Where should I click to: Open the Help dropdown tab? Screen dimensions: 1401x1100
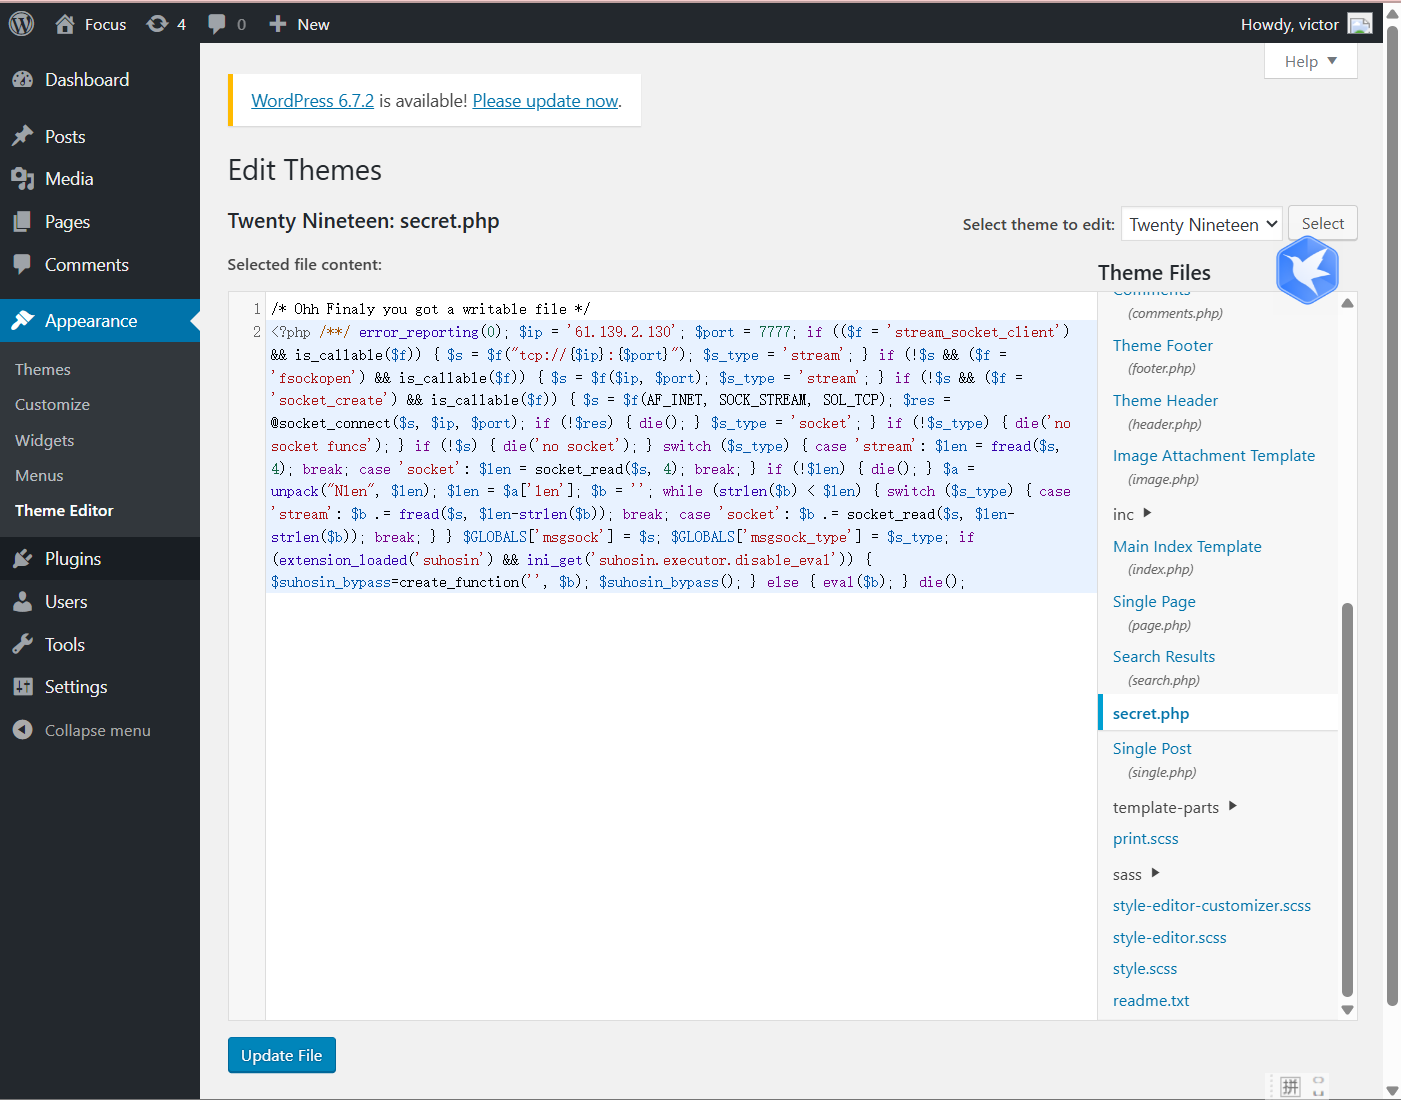click(x=1311, y=61)
